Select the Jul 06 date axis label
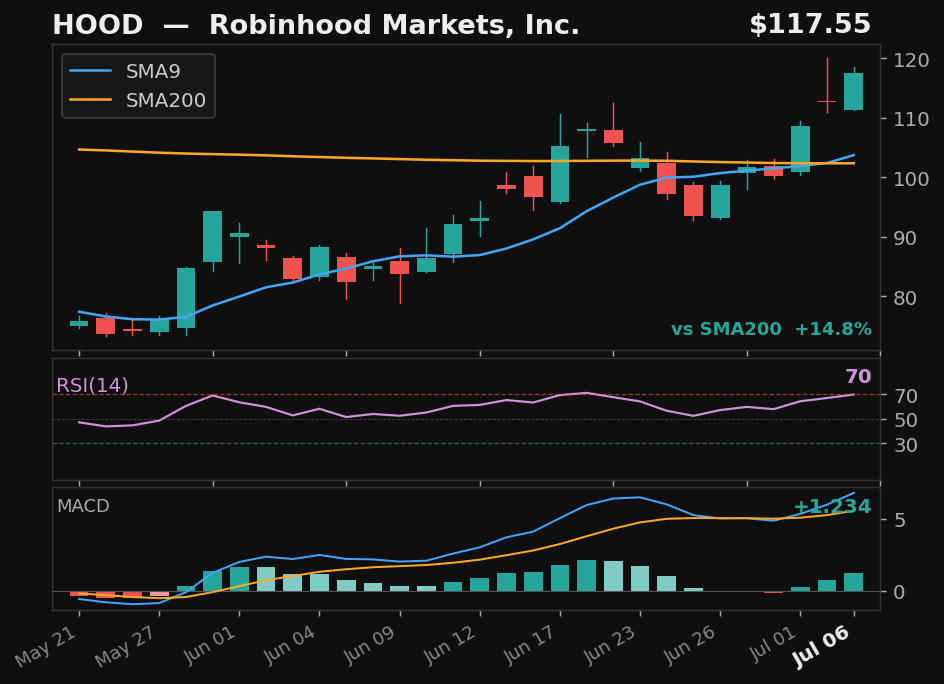The image size is (944, 684). coord(822,647)
